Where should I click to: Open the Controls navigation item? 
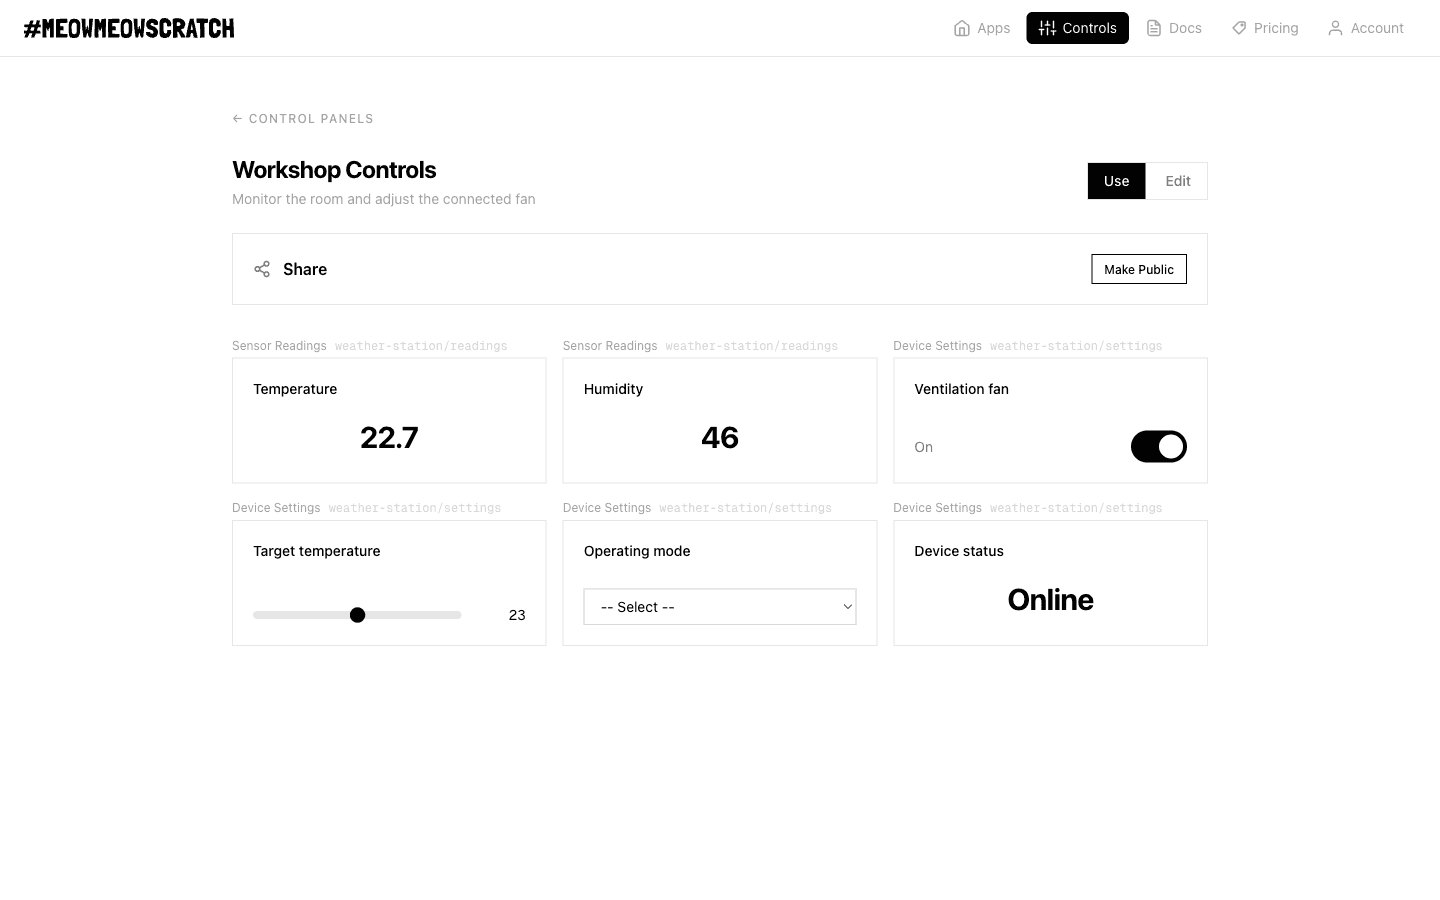click(1077, 28)
